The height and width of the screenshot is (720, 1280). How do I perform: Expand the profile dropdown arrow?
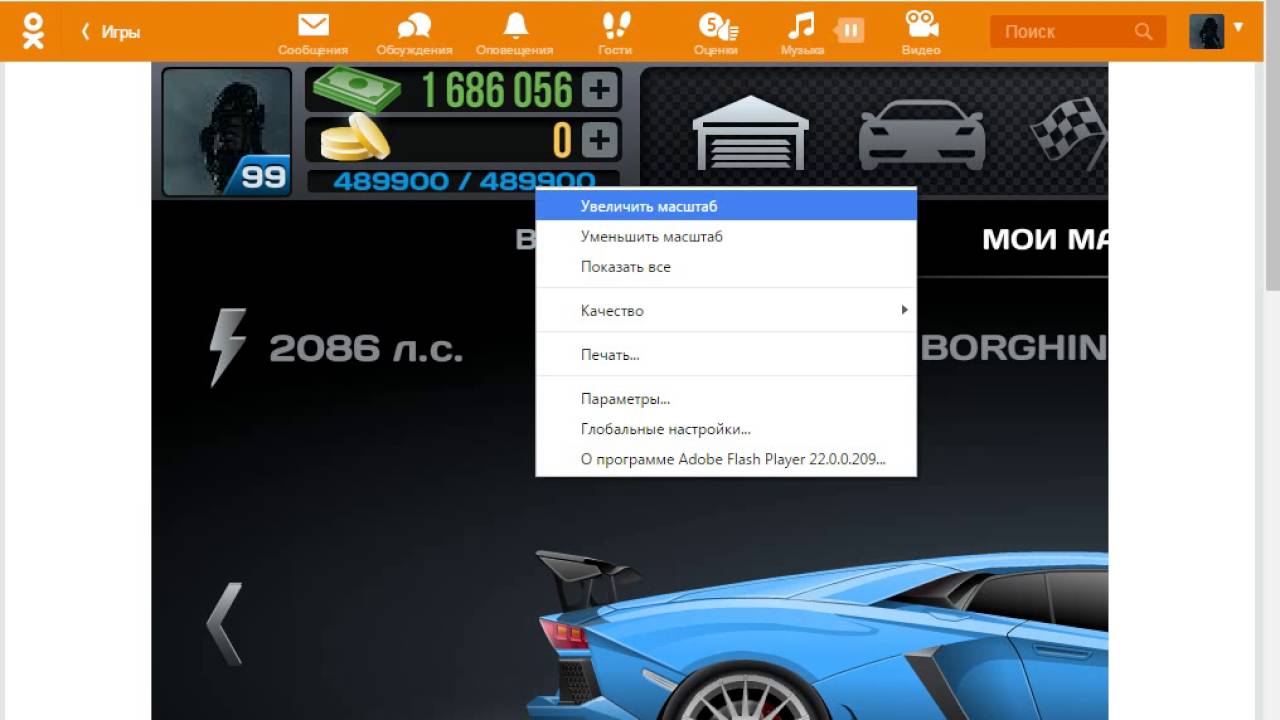1239,27
